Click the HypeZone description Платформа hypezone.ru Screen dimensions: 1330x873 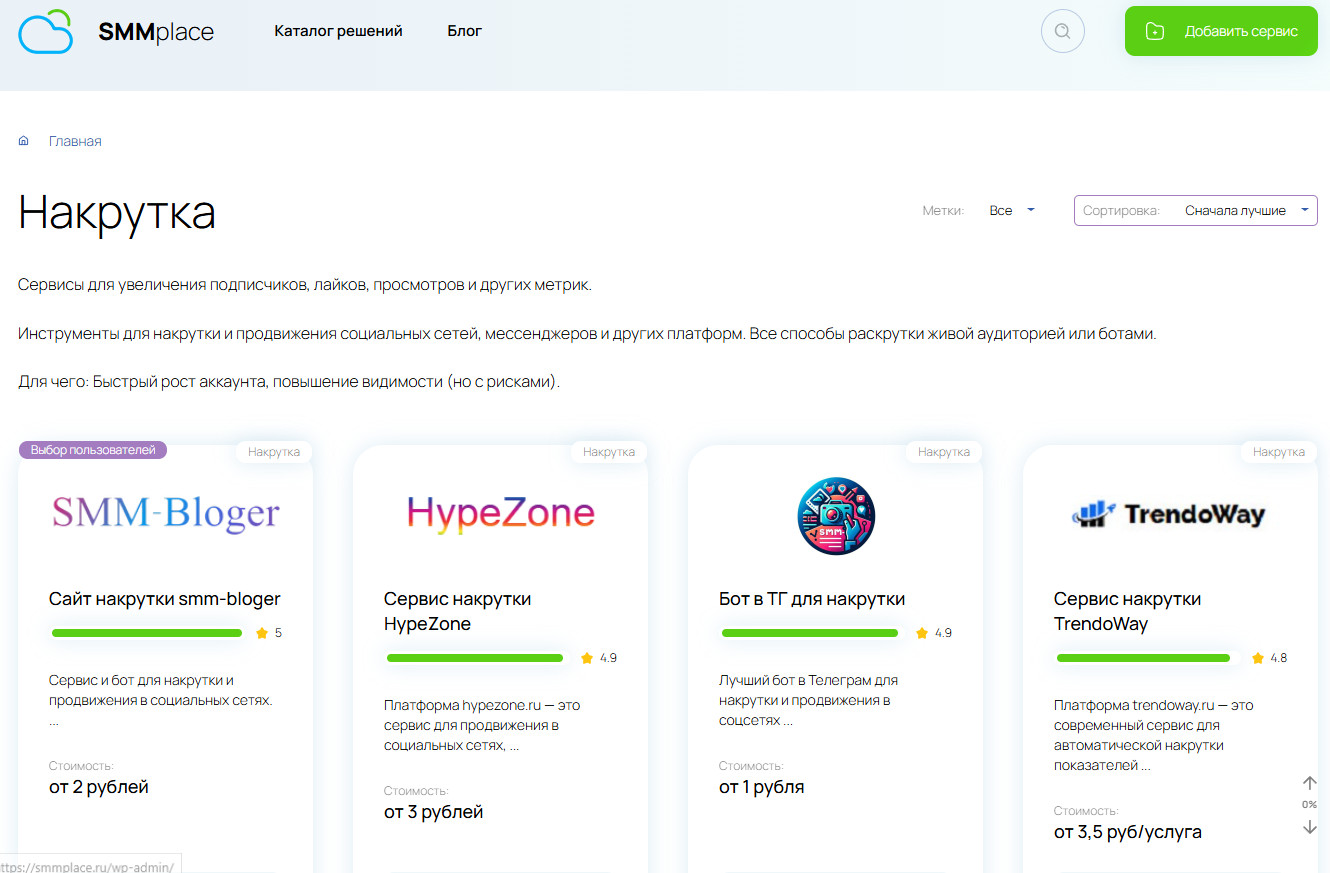pos(482,725)
